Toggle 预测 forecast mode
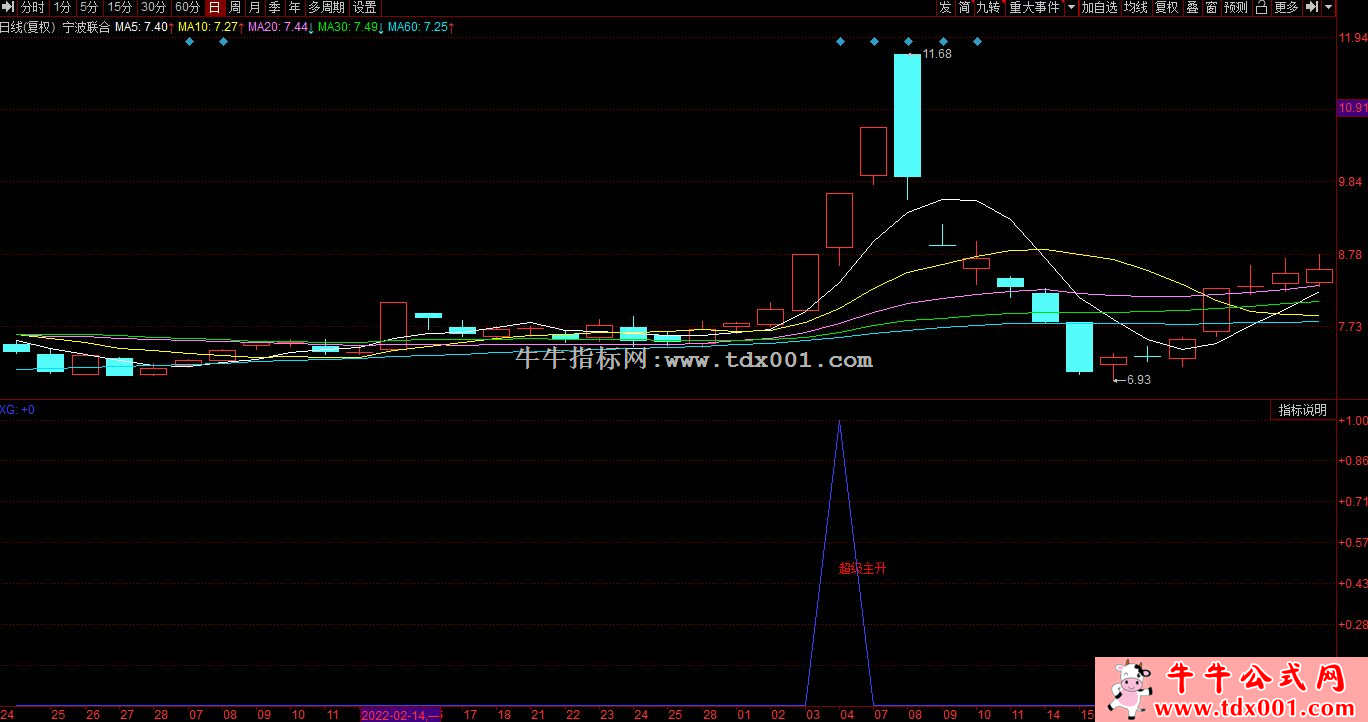1368x722 pixels. (1236, 7)
